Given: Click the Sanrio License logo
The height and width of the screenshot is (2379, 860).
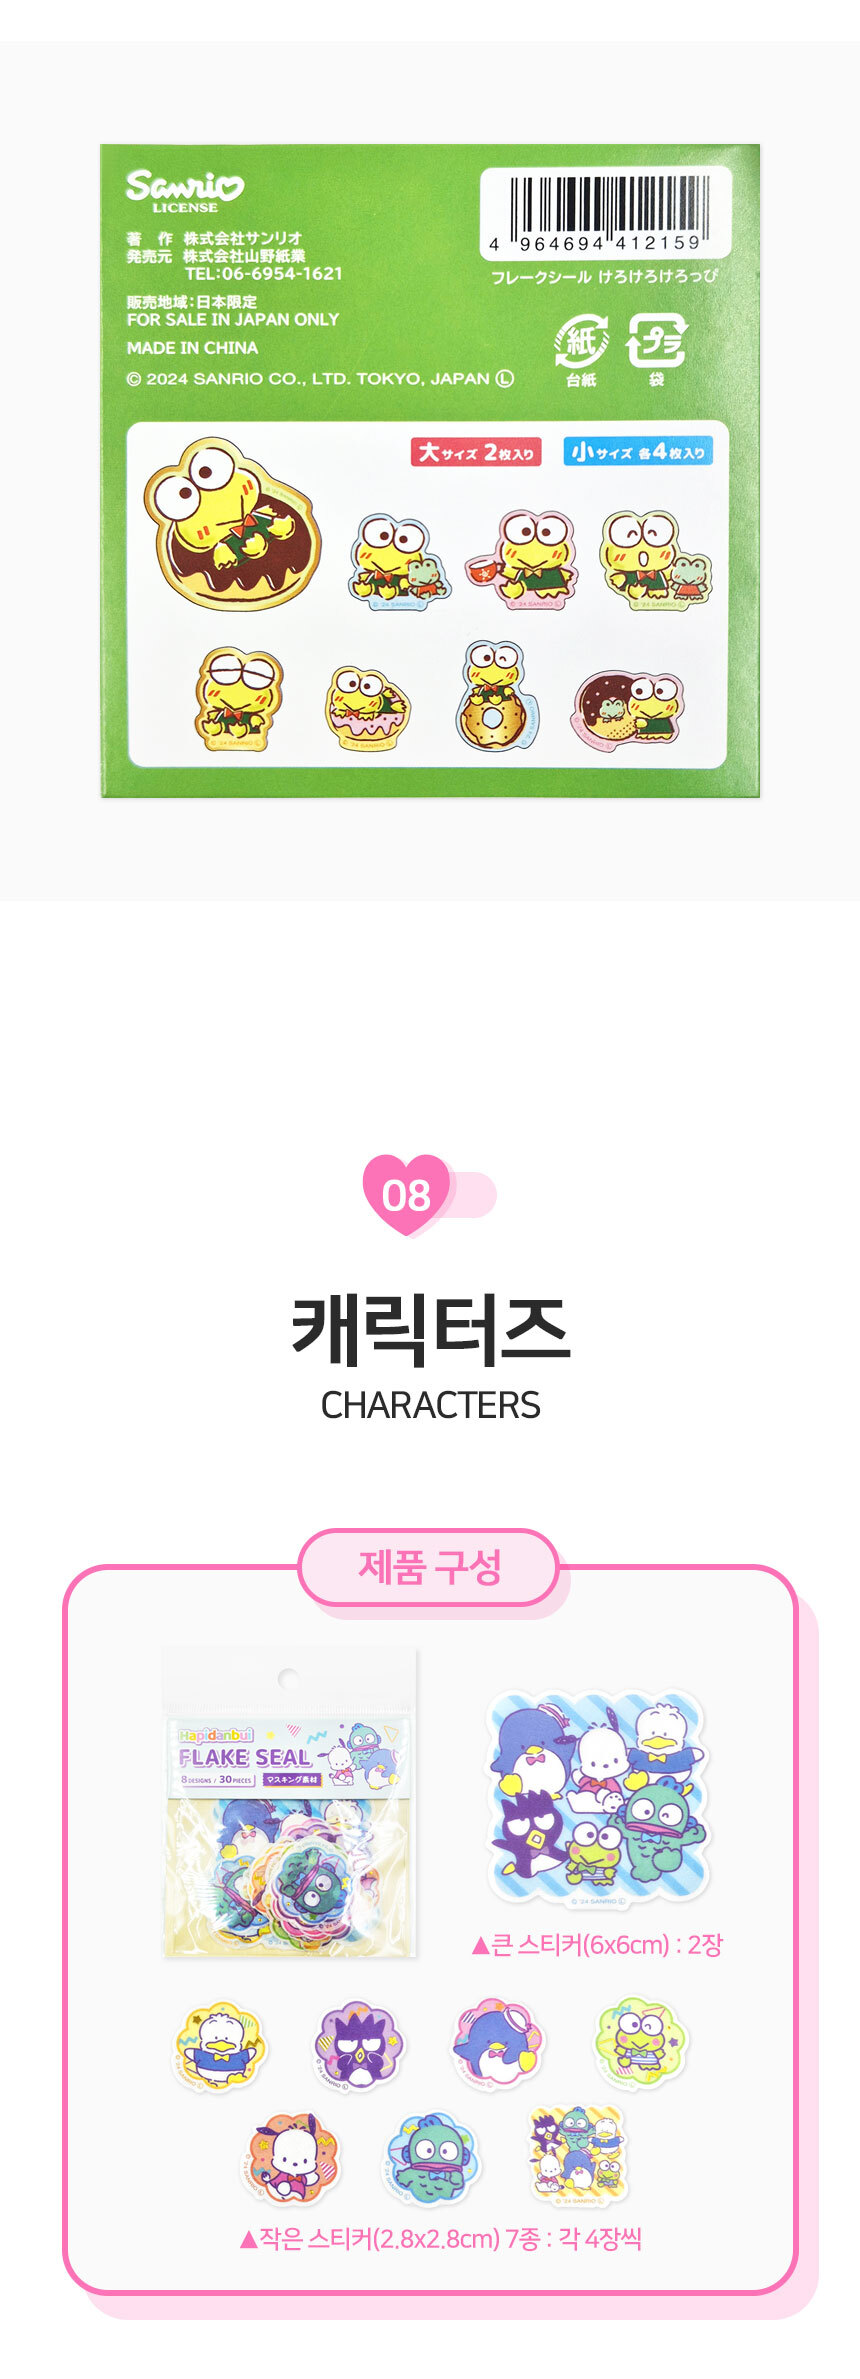Looking at the screenshot, I should [185, 191].
